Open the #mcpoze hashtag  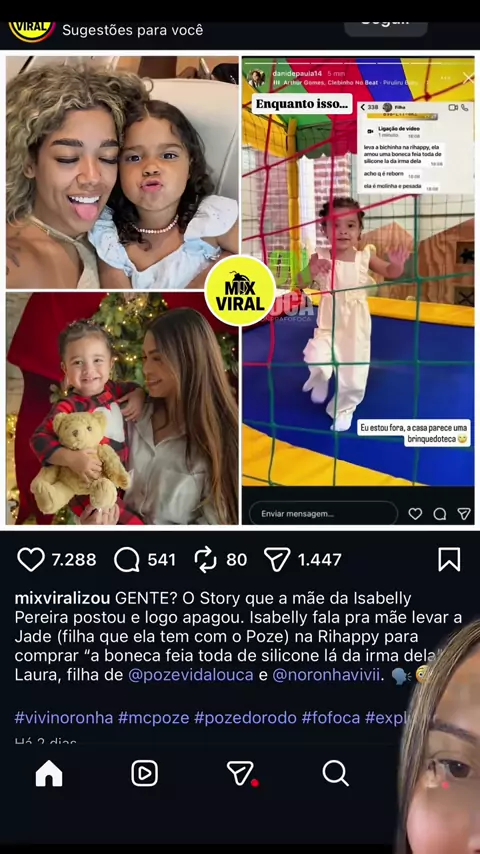(x=153, y=717)
